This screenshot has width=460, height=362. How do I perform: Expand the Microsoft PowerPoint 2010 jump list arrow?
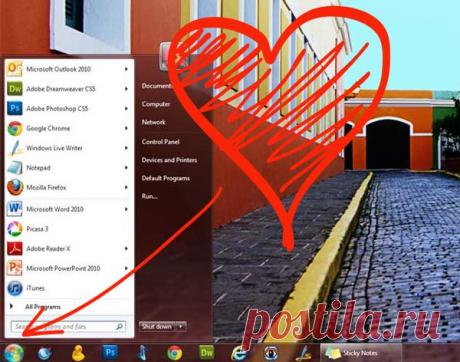click(x=126, y=268)
